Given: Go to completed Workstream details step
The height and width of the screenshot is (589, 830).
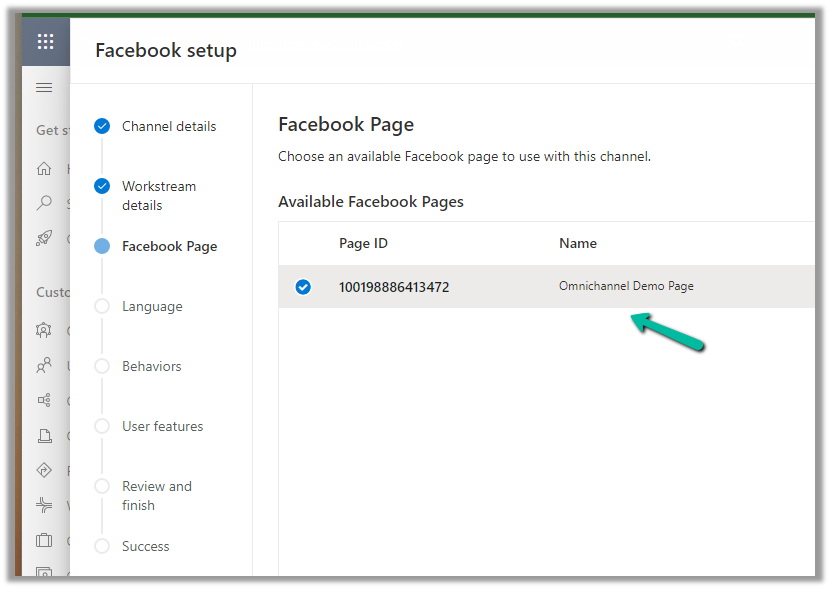Looking at the screenshot, I should point(158,196).
